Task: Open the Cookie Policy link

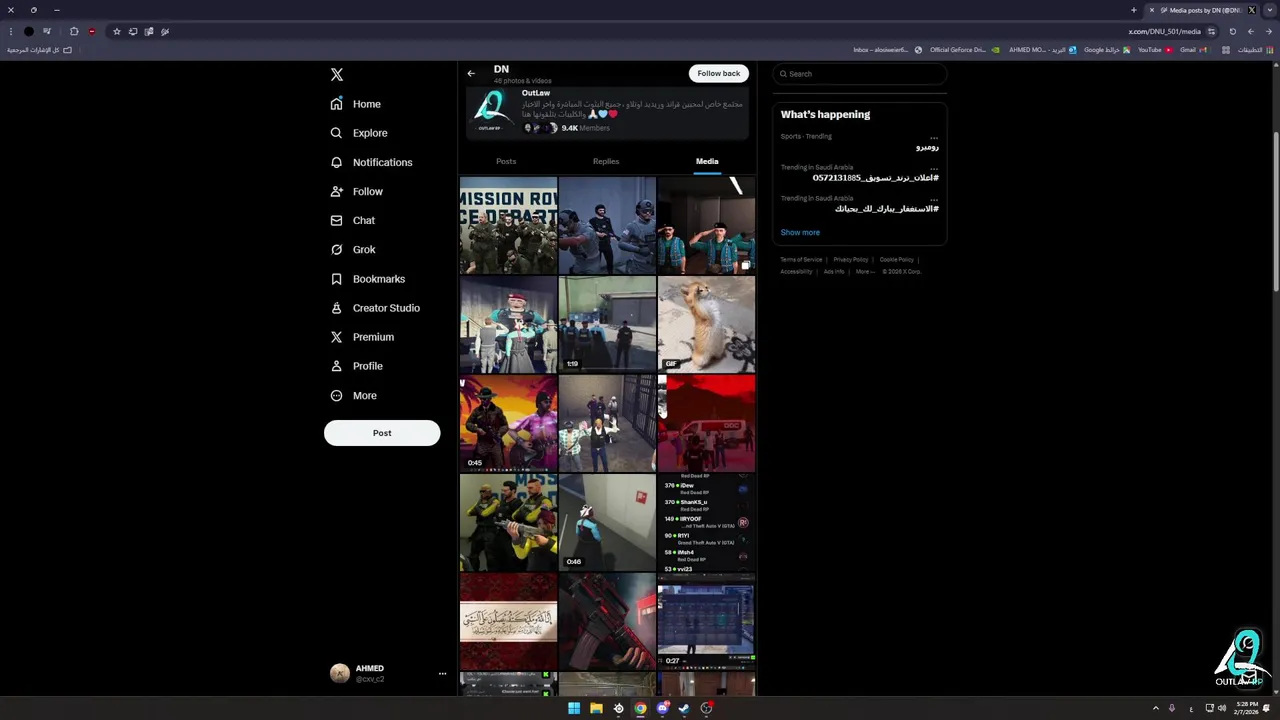Action: (x=897, y=260)
